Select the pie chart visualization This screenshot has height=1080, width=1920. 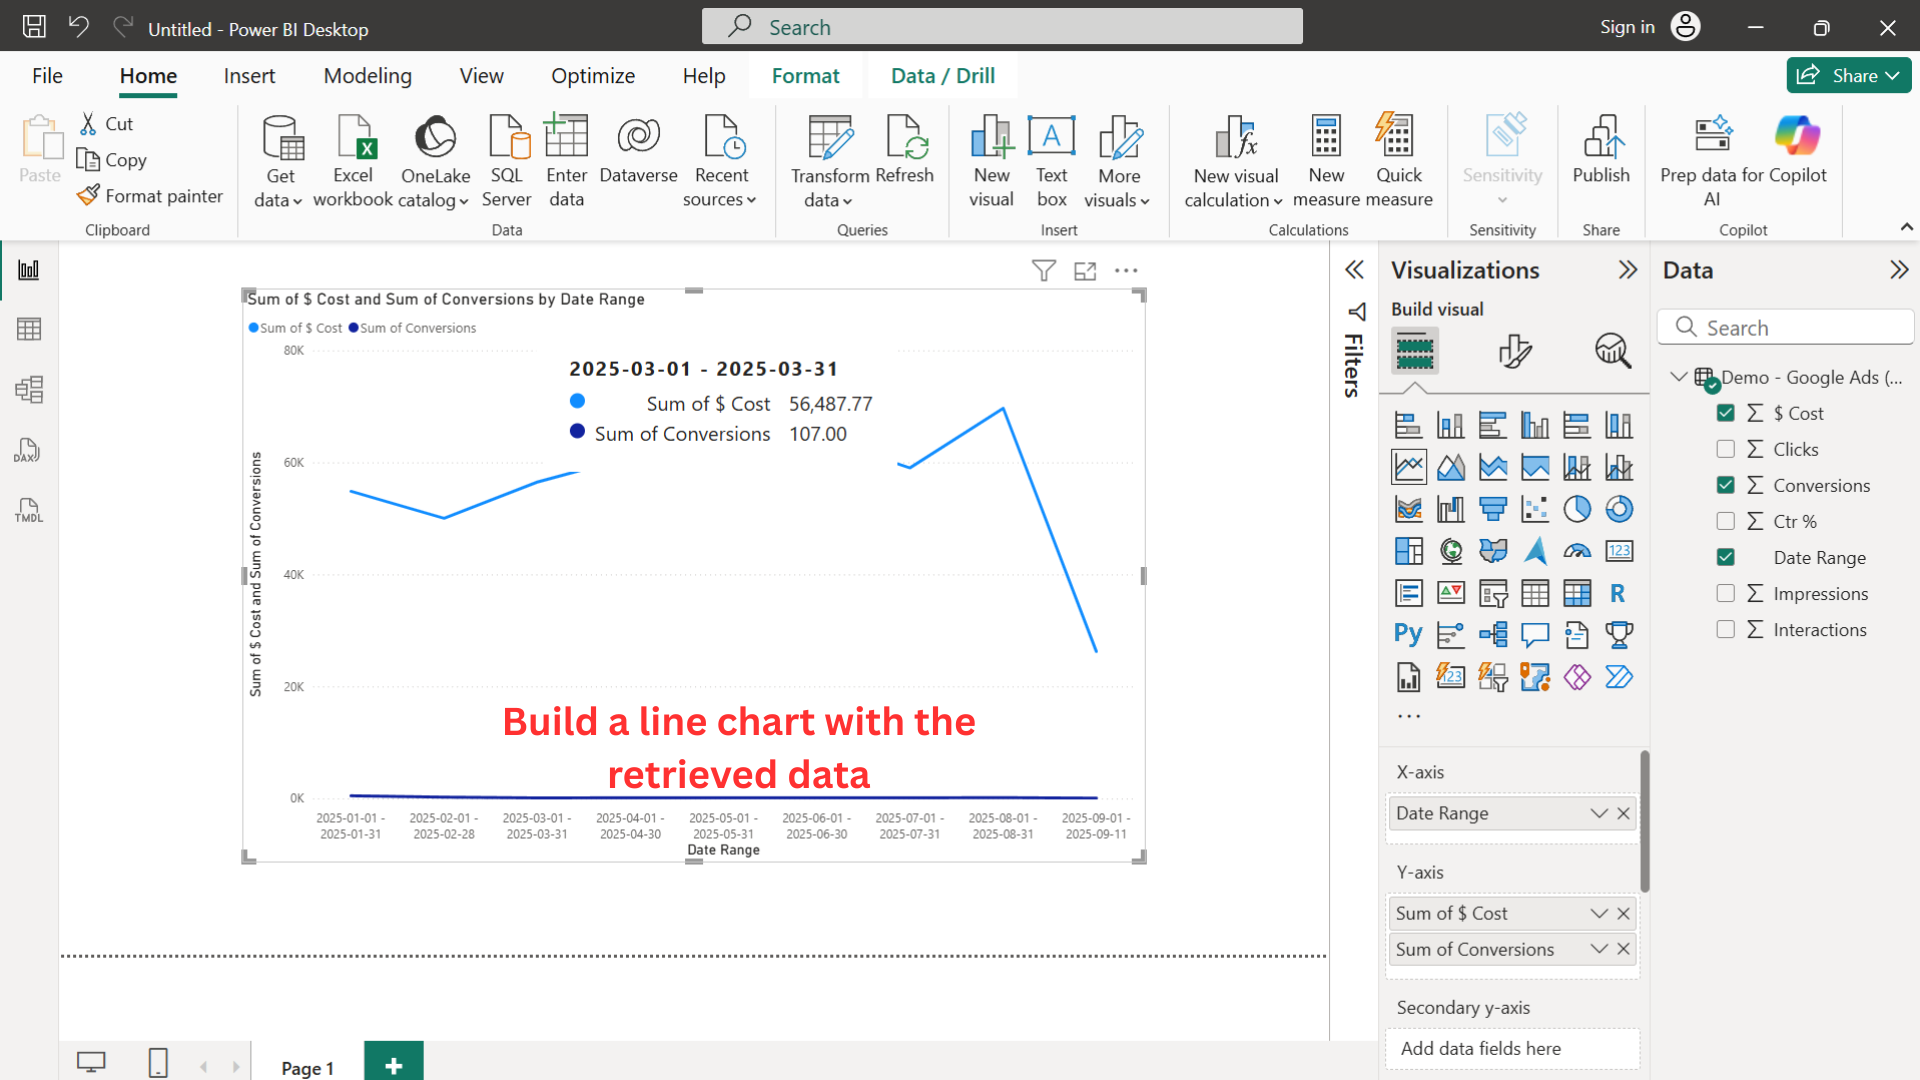[x=1577, y=508]
